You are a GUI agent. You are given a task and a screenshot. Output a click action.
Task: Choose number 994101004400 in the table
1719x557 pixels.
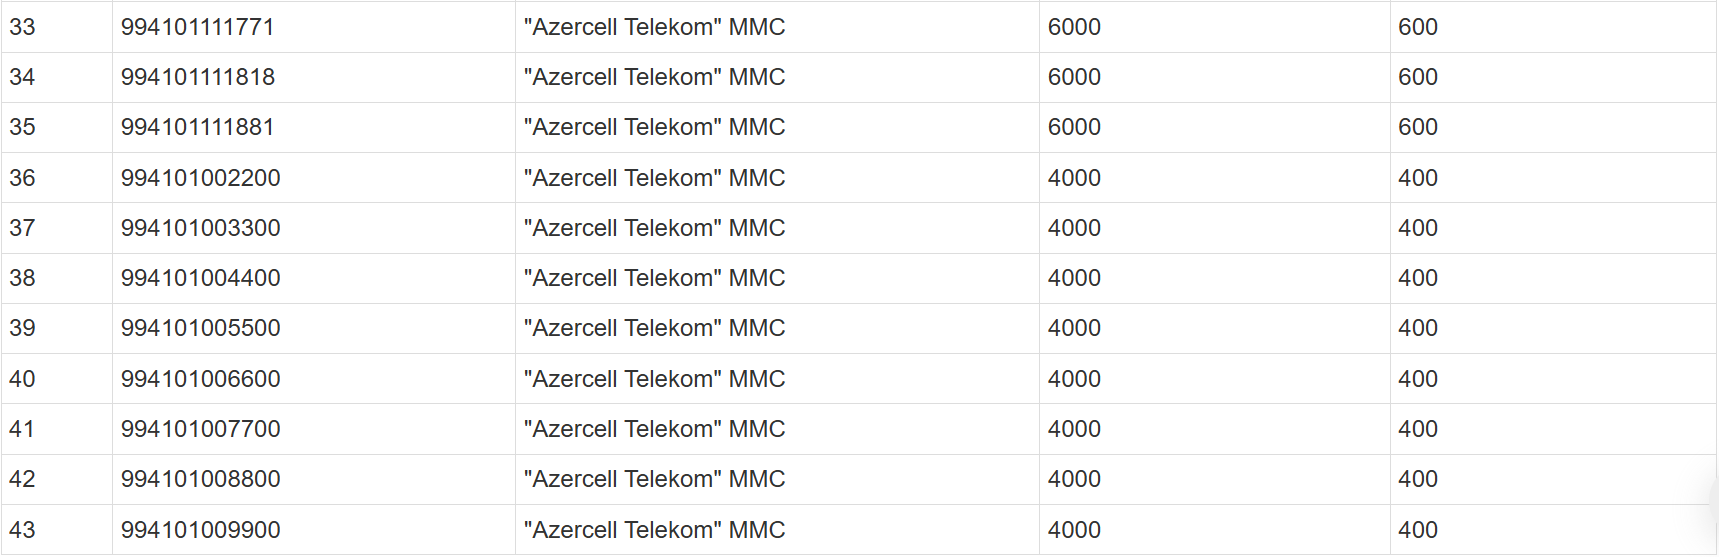(200, 278)
